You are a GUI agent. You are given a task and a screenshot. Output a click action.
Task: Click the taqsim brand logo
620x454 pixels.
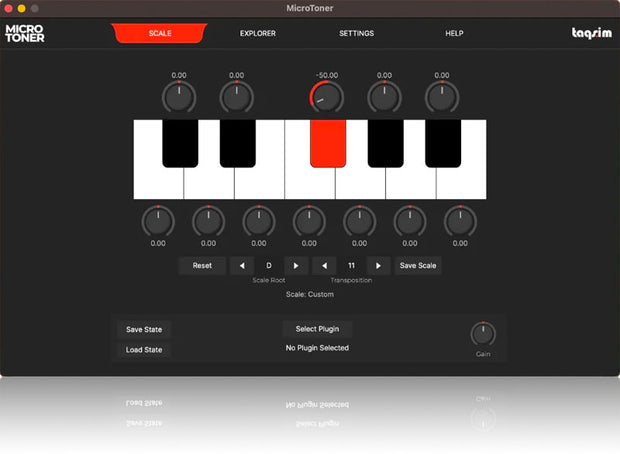[x=592, y=33]
